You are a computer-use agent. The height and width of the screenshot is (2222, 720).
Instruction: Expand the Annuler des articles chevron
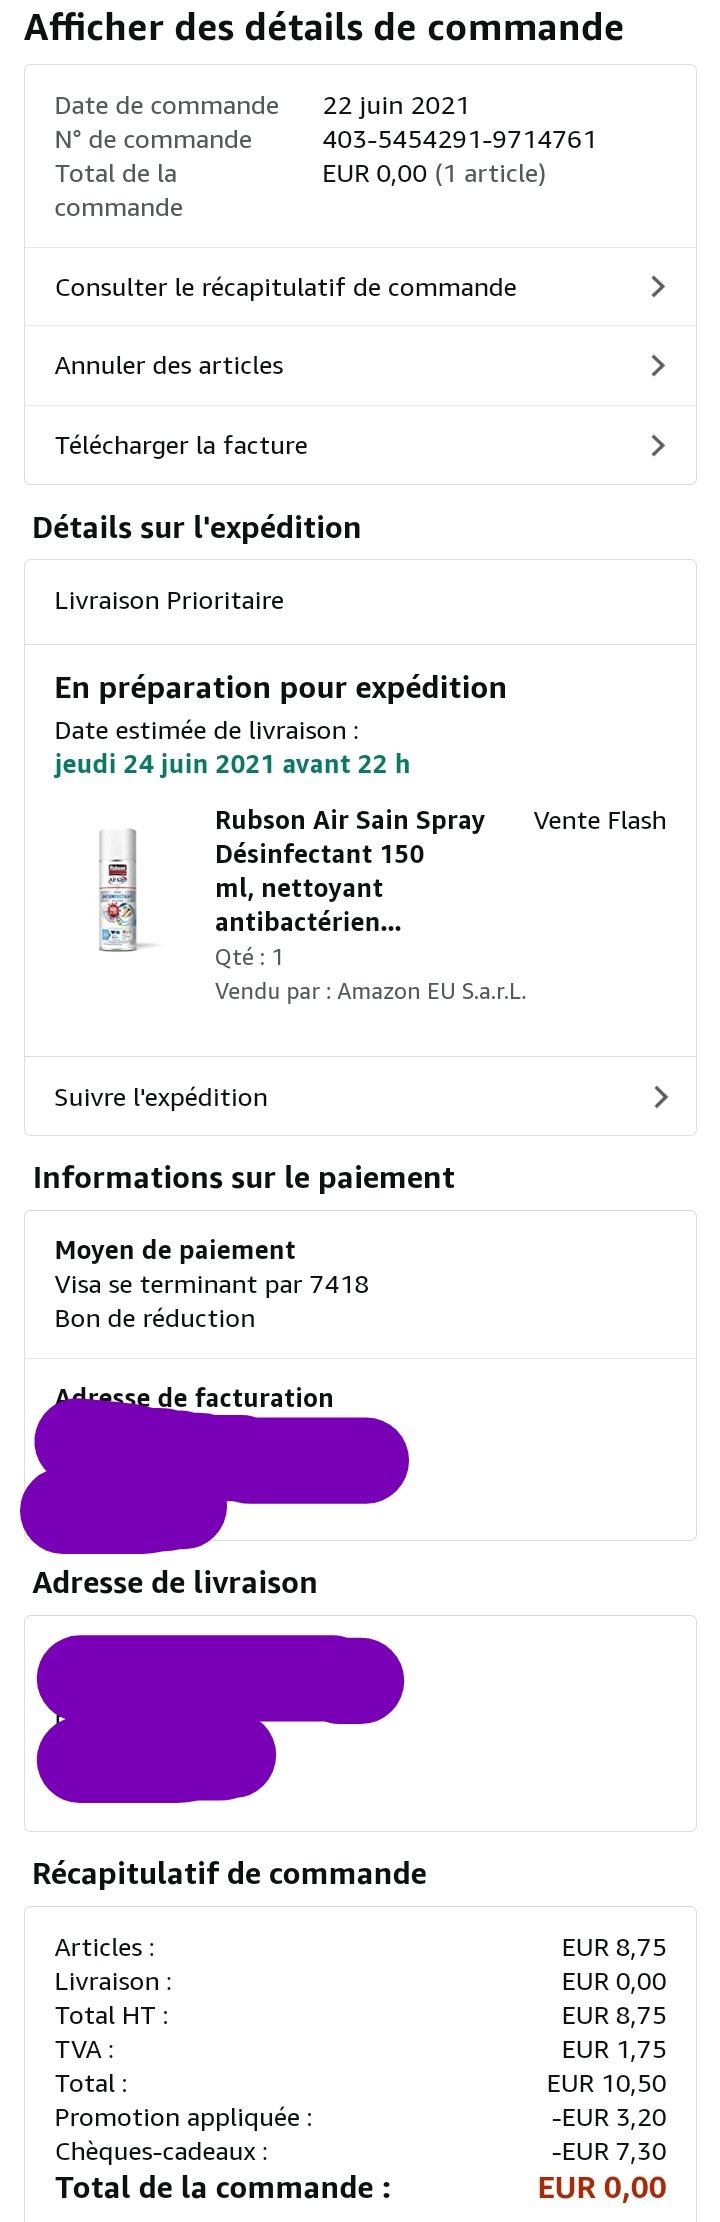coord(657,365)
